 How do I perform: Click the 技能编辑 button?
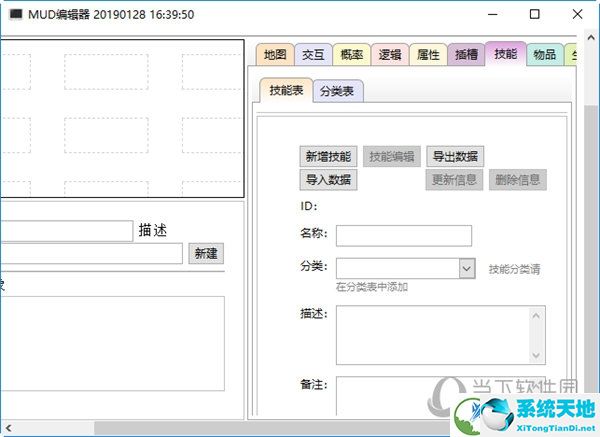(392, 157)
